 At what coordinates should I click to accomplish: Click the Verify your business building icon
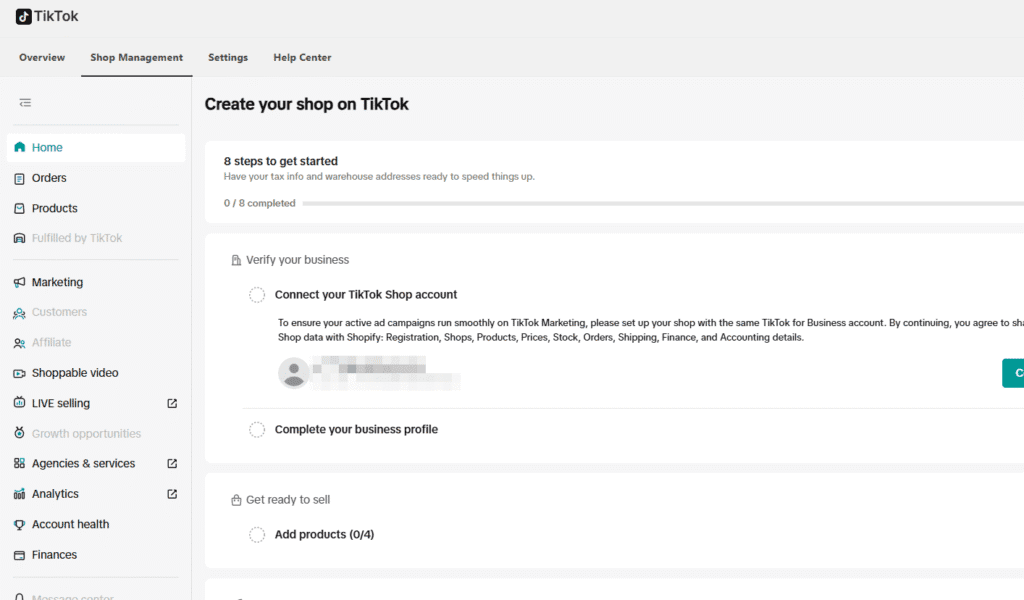pos(236,261)
